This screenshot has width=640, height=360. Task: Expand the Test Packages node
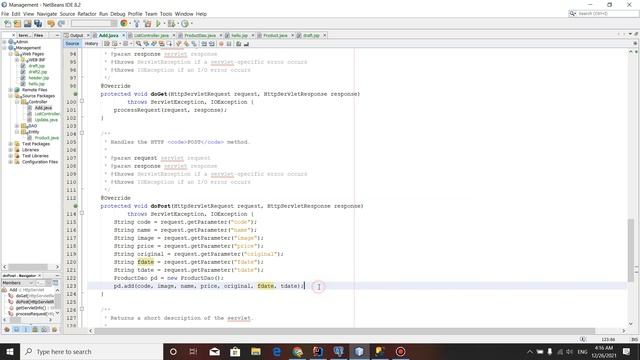click(11, 144)
